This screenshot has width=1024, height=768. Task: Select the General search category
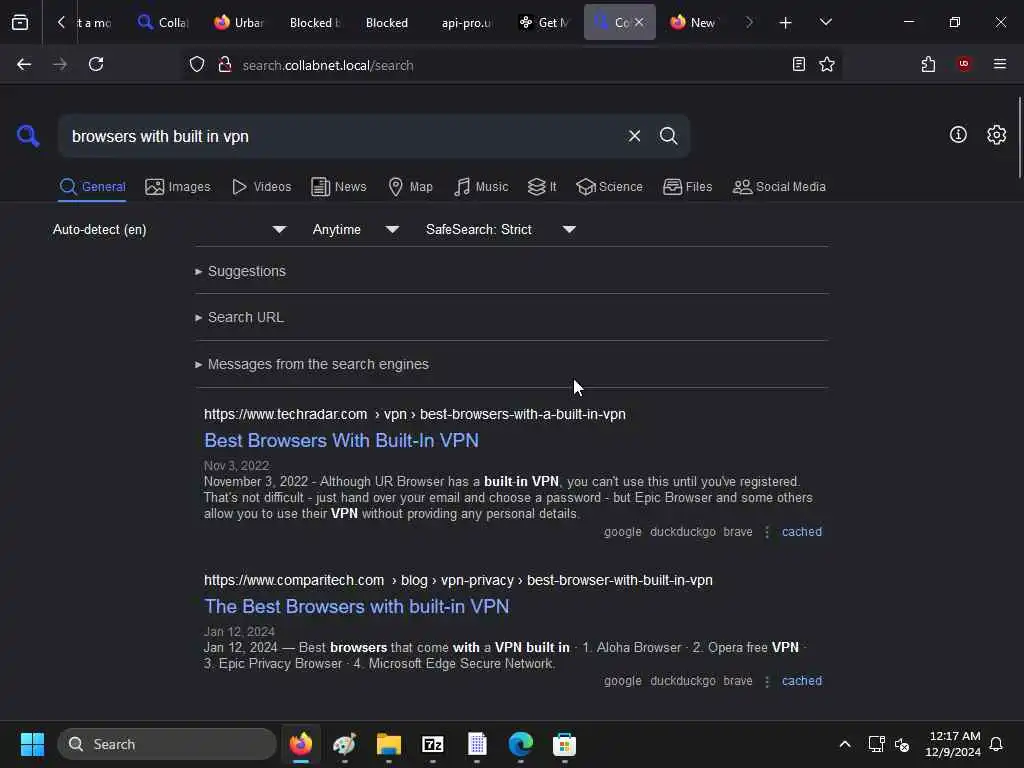tap(92, 187)
